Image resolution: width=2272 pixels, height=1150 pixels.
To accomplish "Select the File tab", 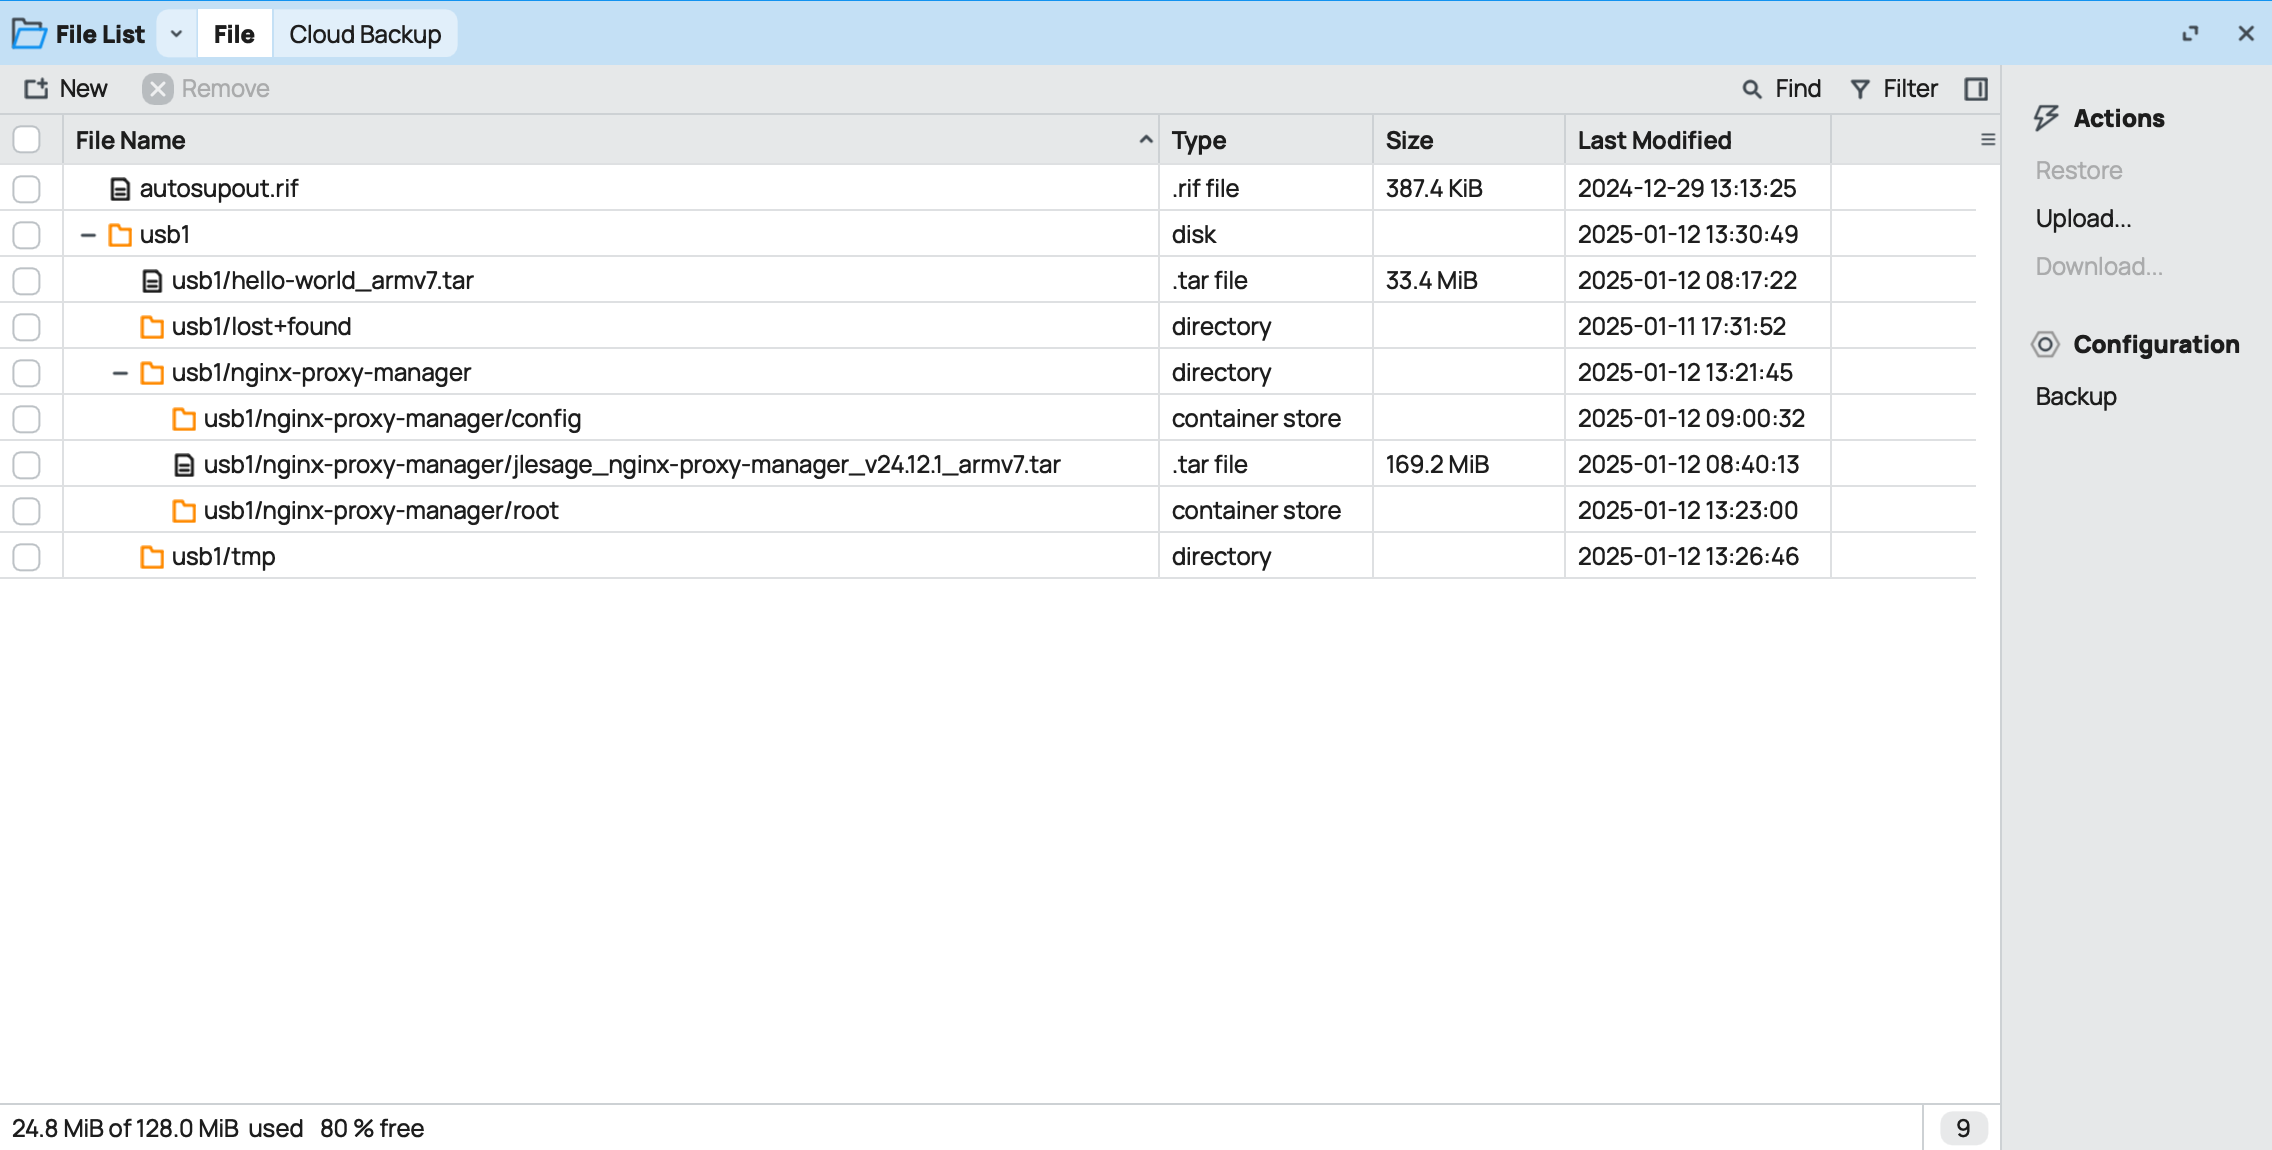I will (x=234, y=34).
